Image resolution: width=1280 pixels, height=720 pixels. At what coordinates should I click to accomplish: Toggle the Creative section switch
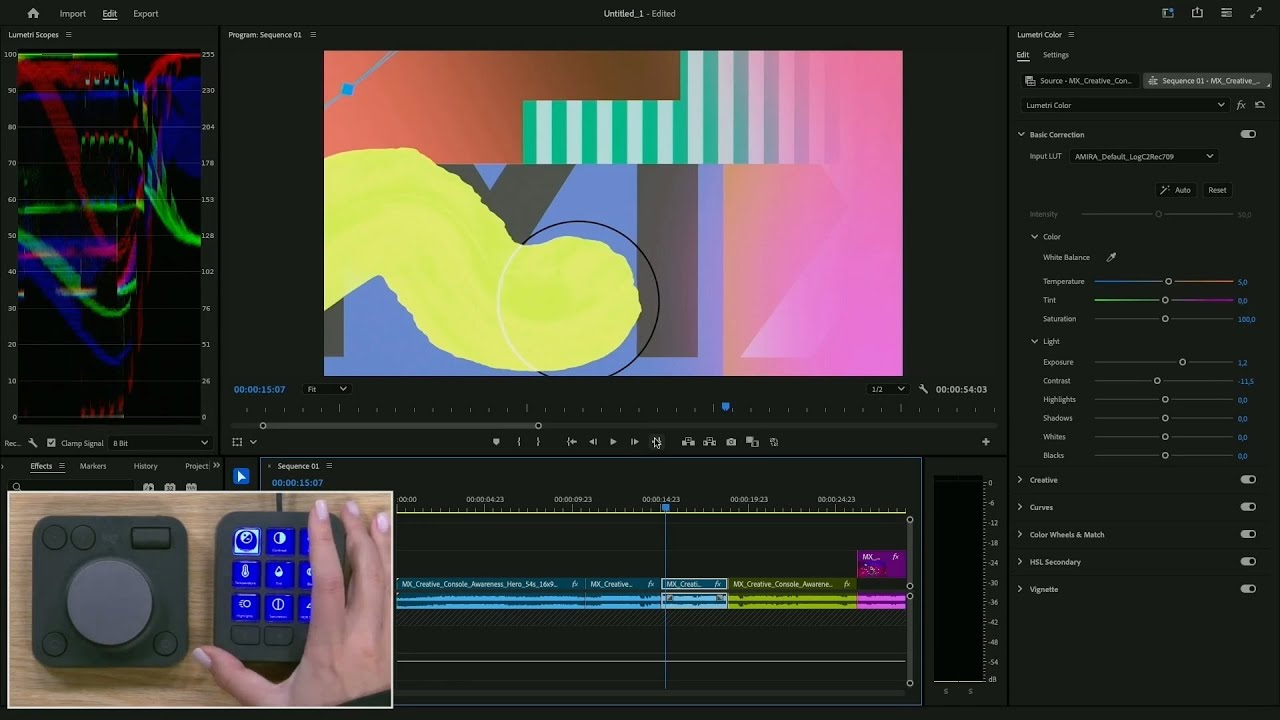click(x=1248, y=480)
